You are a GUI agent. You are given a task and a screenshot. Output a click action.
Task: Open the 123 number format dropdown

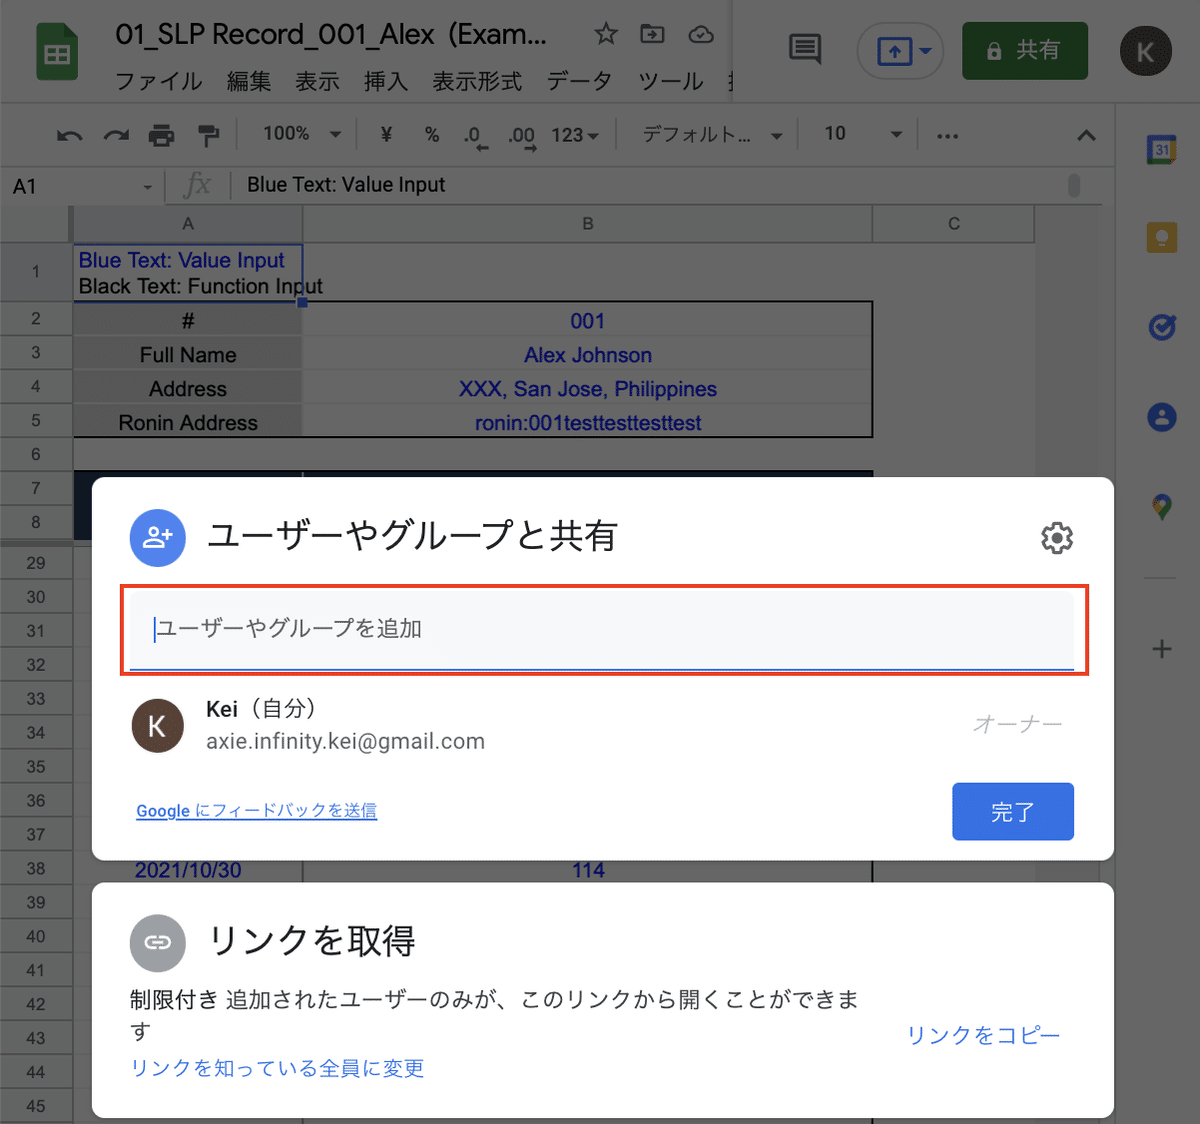click(575, 133)
